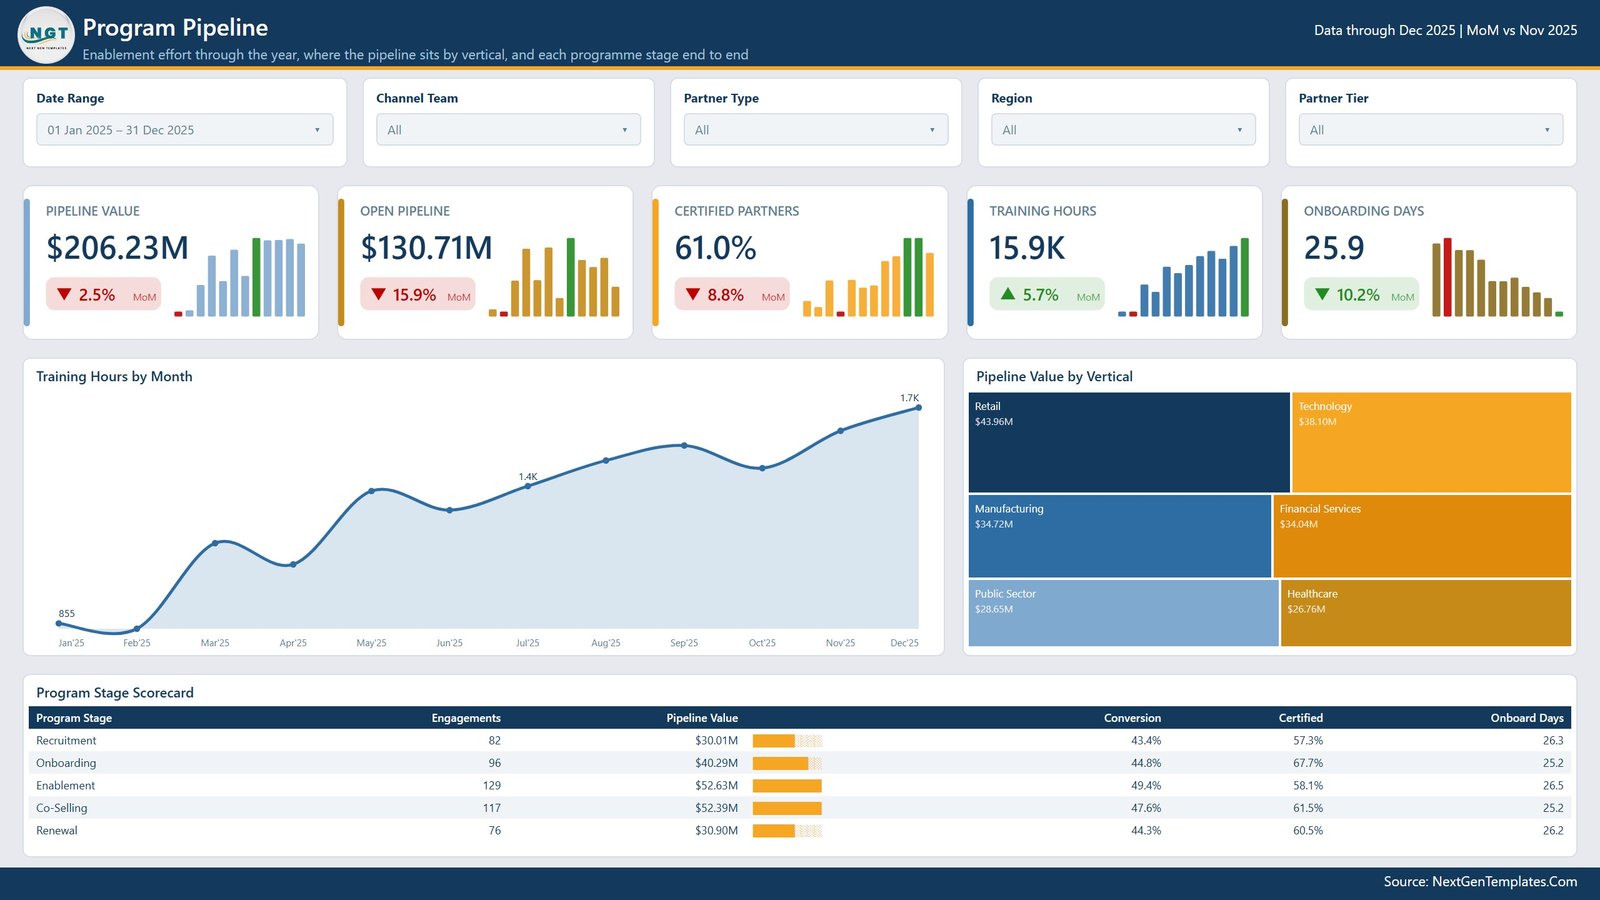Select the Public Sector treemap tile

[1124, 613]
